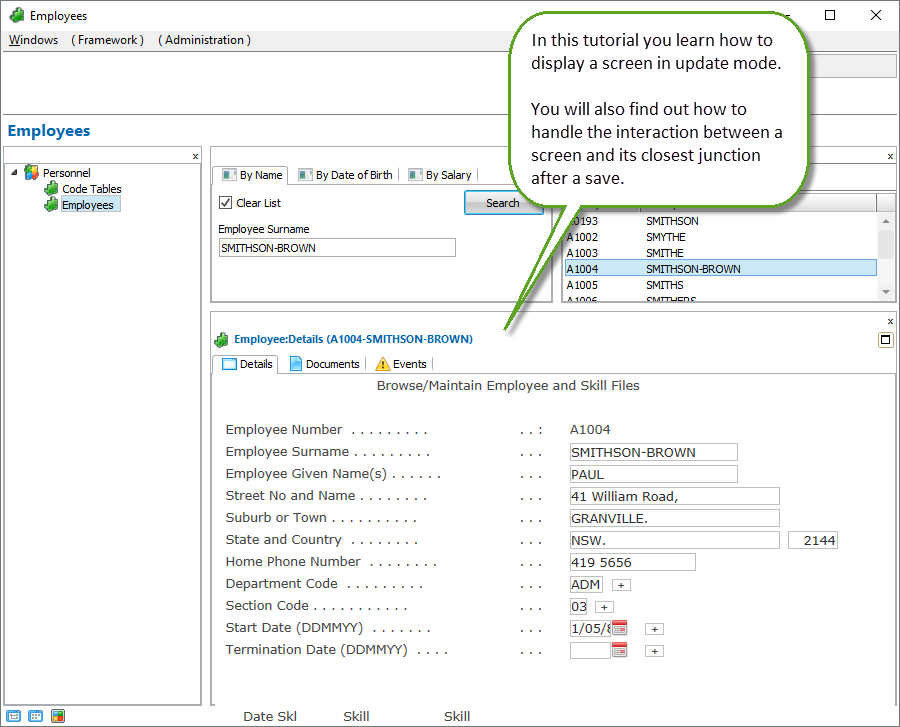The image size is (900, 727).
Task: Click plus button beside Start Date
Action: tap(654, 629)
